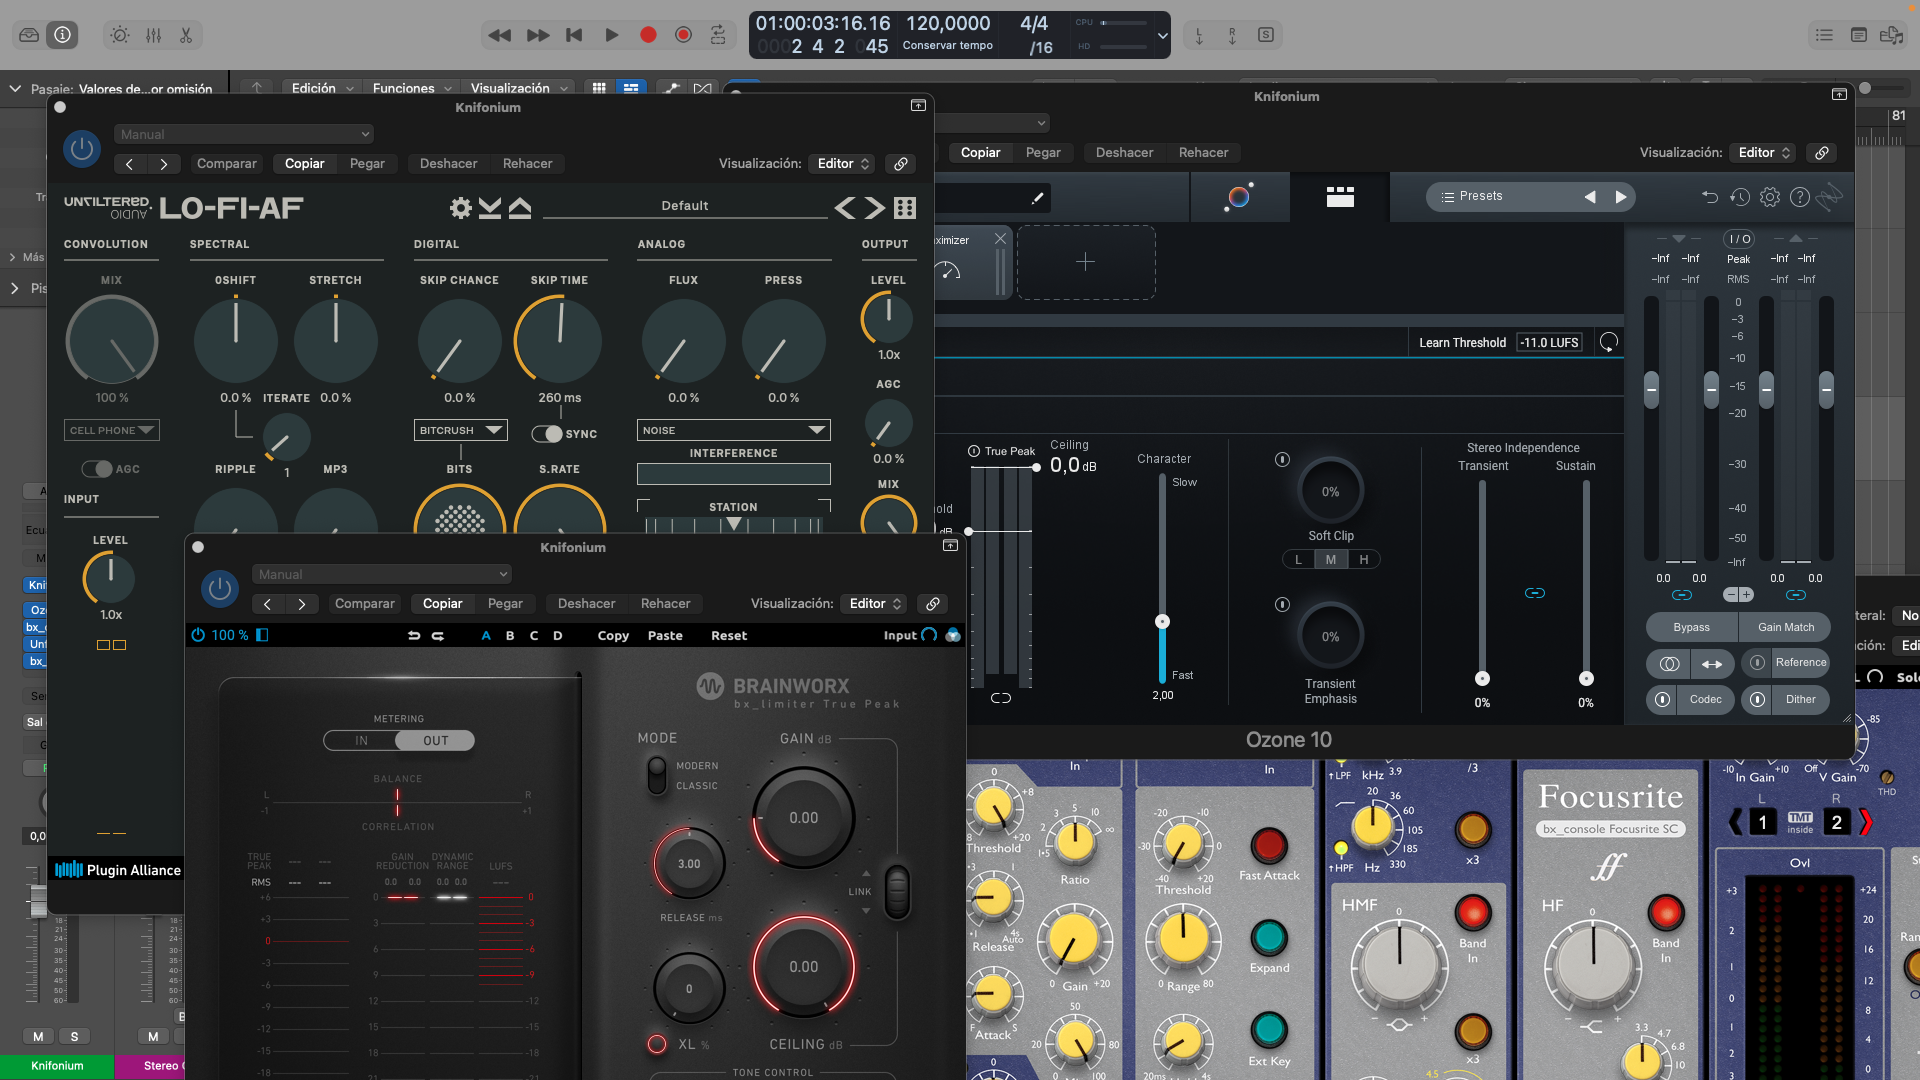1920x1080 pixels.
Task: Toggle Soft Clip to M mode
Action: pyautogui.click(x=1331, y=559)
